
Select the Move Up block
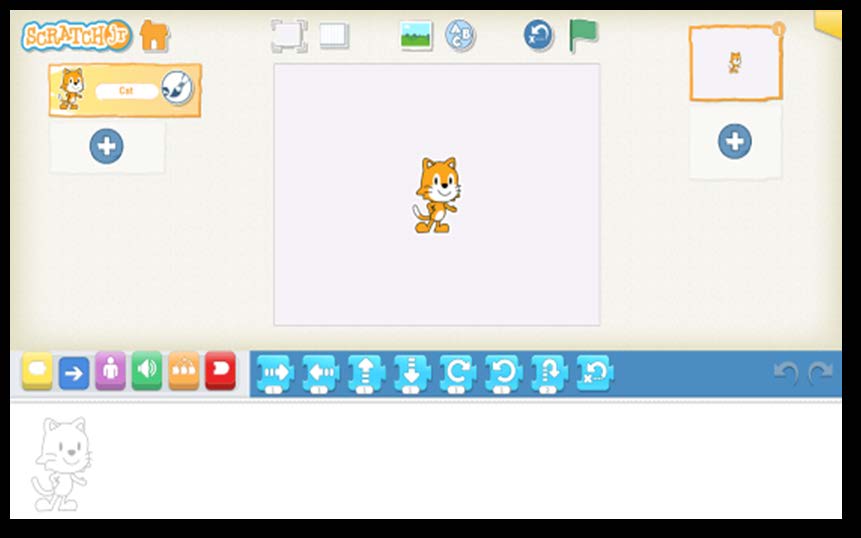[366, 374]
